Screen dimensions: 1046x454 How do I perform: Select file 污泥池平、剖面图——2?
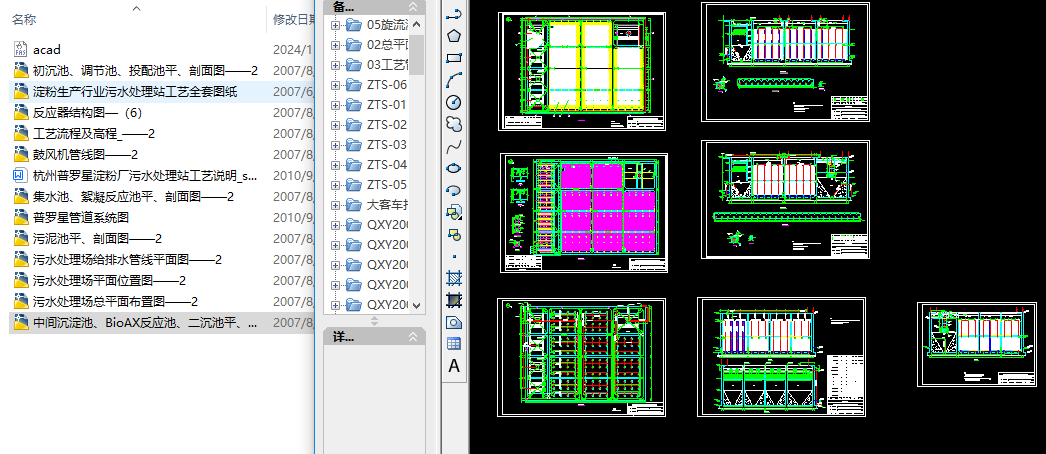click(97, 239)
